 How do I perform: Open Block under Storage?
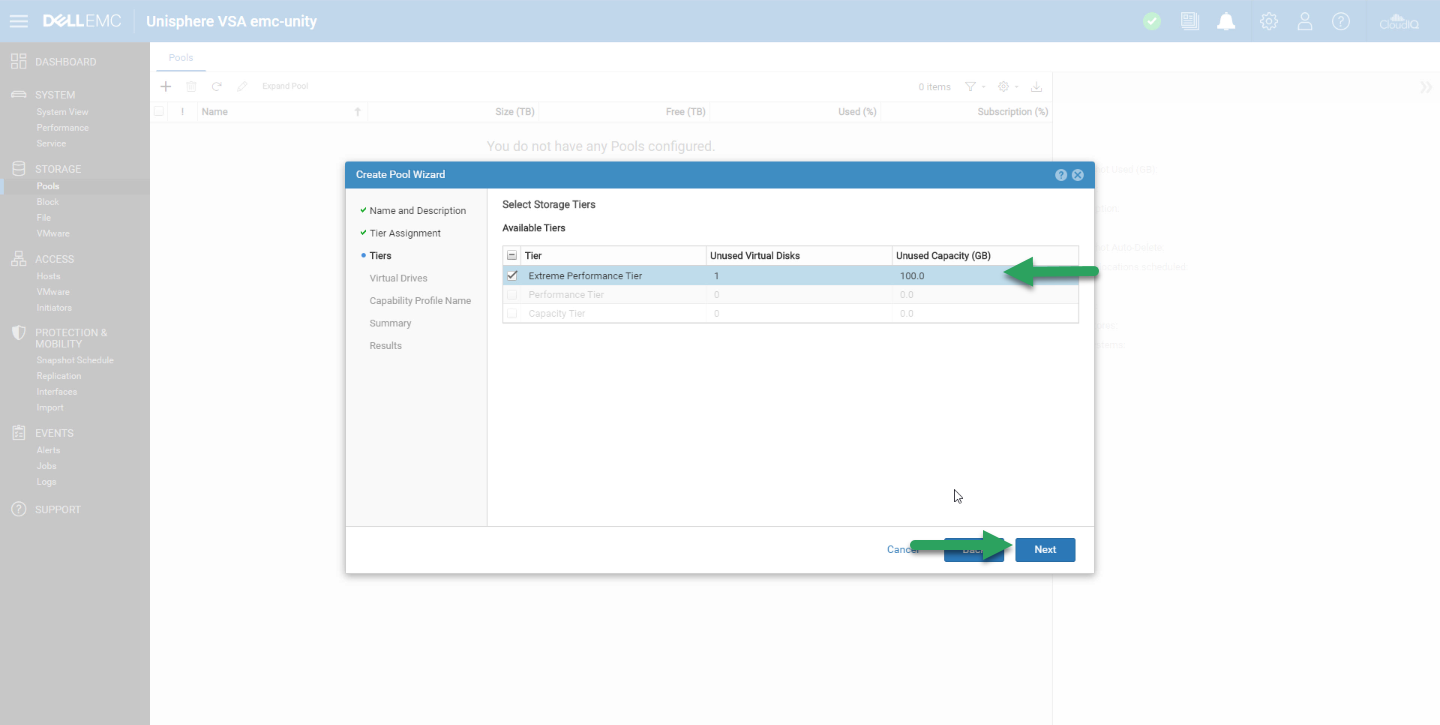point(48,202)
